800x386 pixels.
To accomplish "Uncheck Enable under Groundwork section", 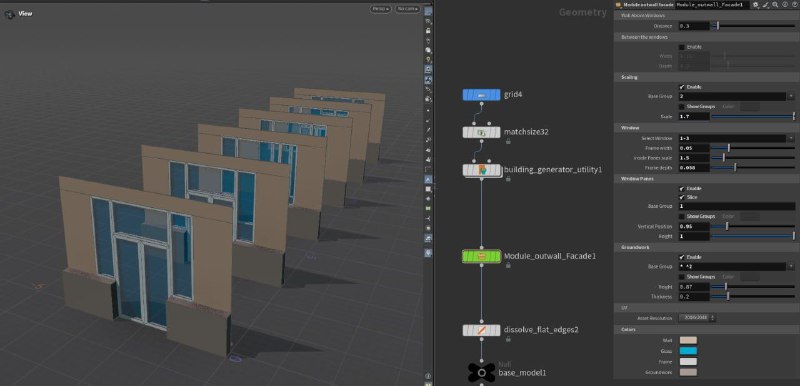I will tap(682, 257).
